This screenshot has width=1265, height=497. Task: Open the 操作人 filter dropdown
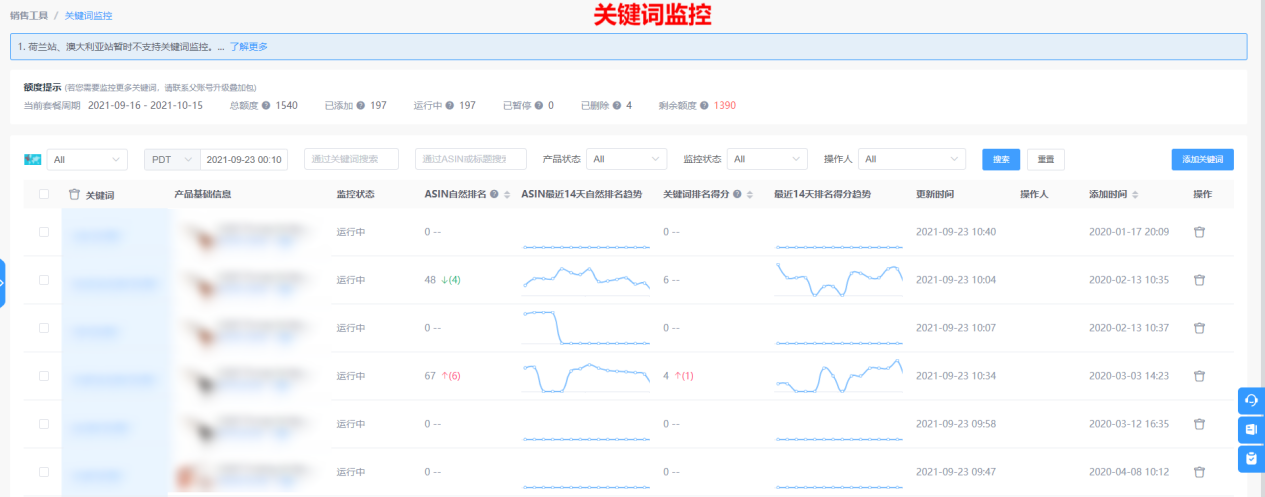pos(911,159)
